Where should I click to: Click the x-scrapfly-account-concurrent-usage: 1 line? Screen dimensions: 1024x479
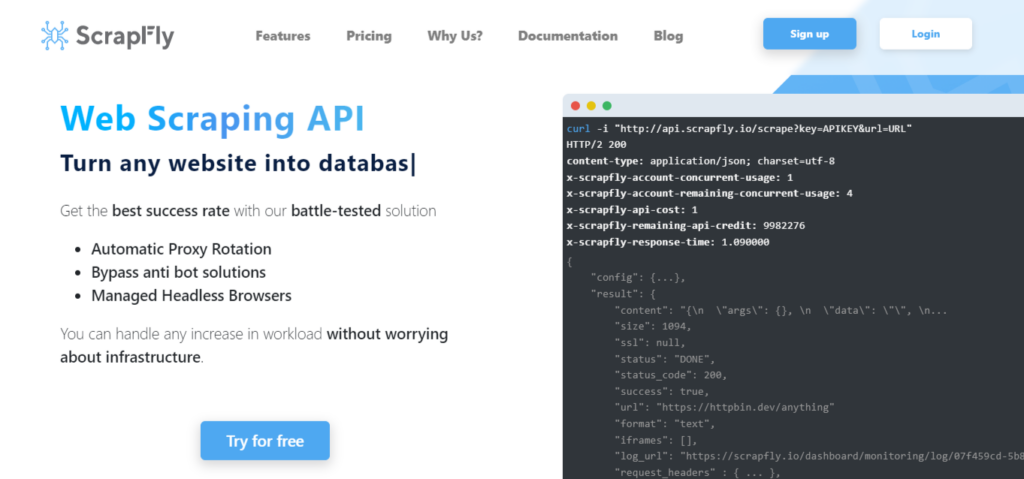(x=680, y=177)
